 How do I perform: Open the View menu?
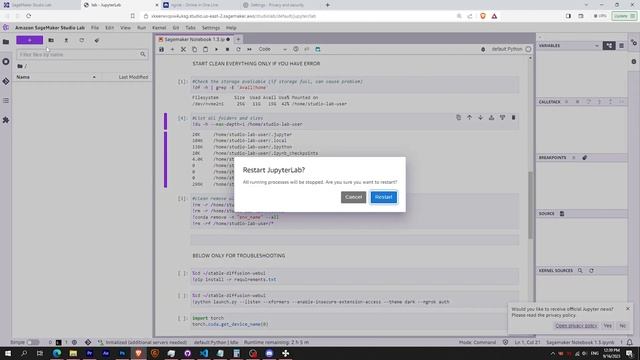coord(125,28)
